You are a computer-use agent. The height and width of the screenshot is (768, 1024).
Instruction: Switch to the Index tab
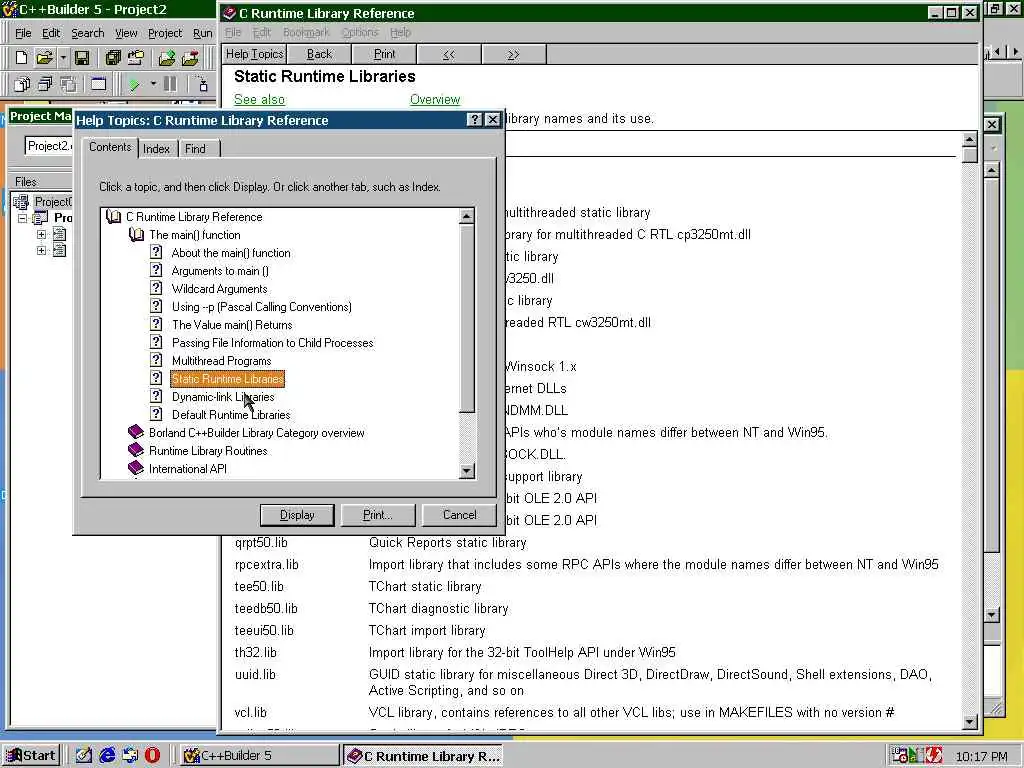click(156, 149)
